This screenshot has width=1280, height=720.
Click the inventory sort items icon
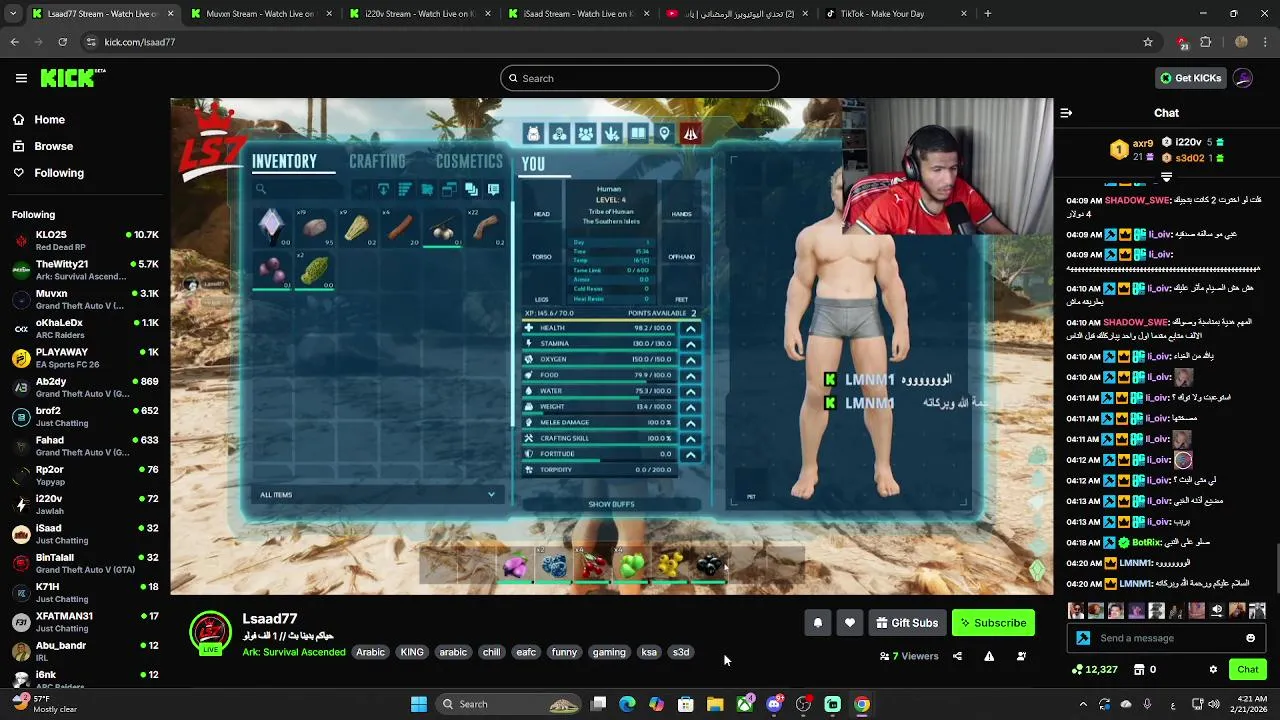pyautogui.click(x=405, y=189)
